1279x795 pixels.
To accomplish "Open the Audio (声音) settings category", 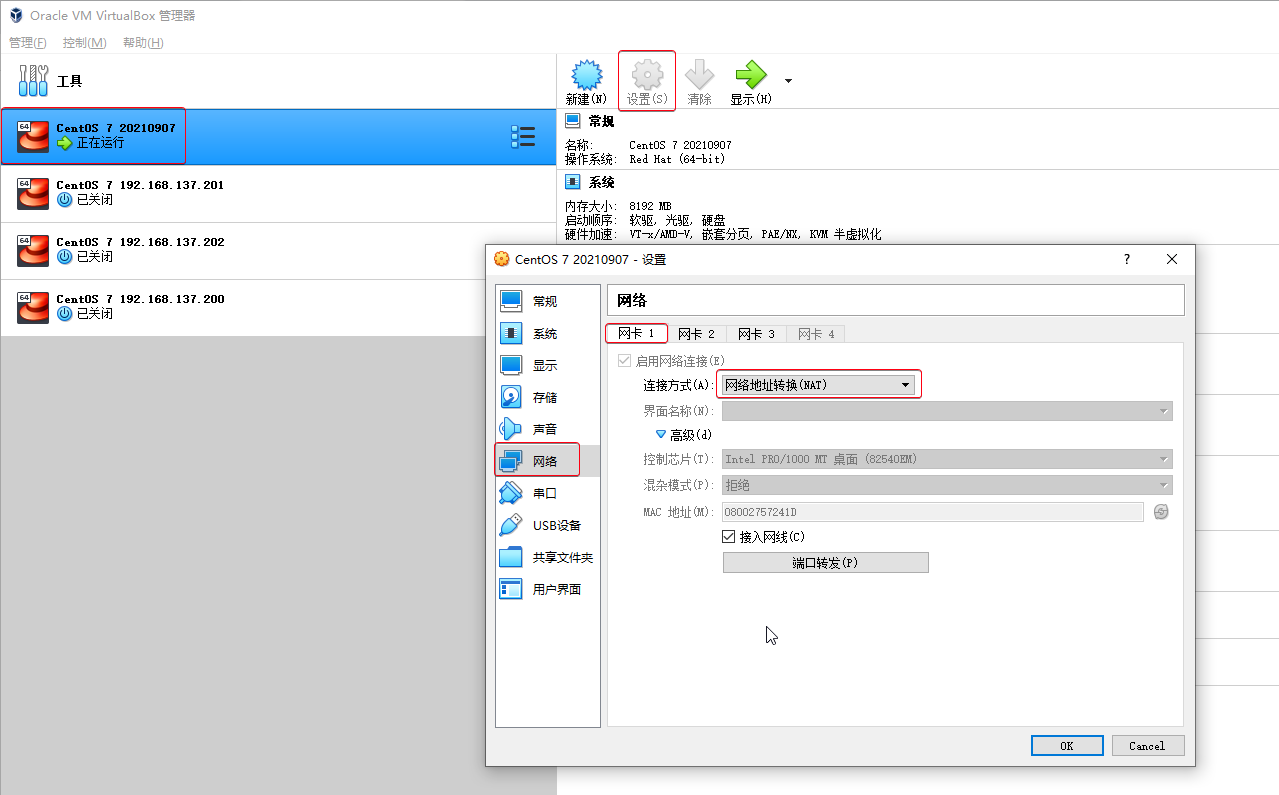I will coord(547,429).
